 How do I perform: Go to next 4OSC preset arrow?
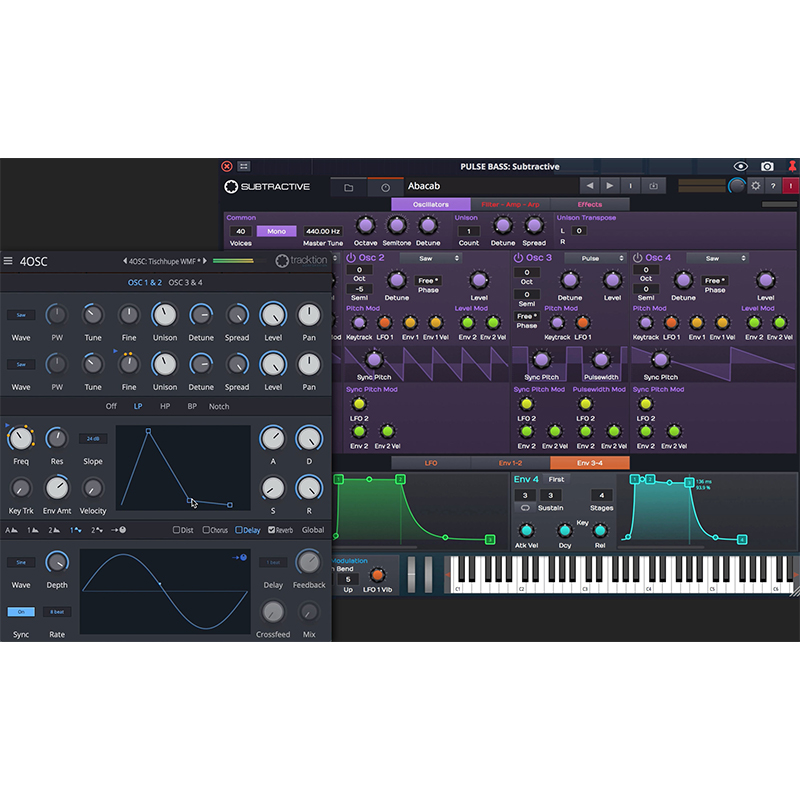click(x=205, y=261)
